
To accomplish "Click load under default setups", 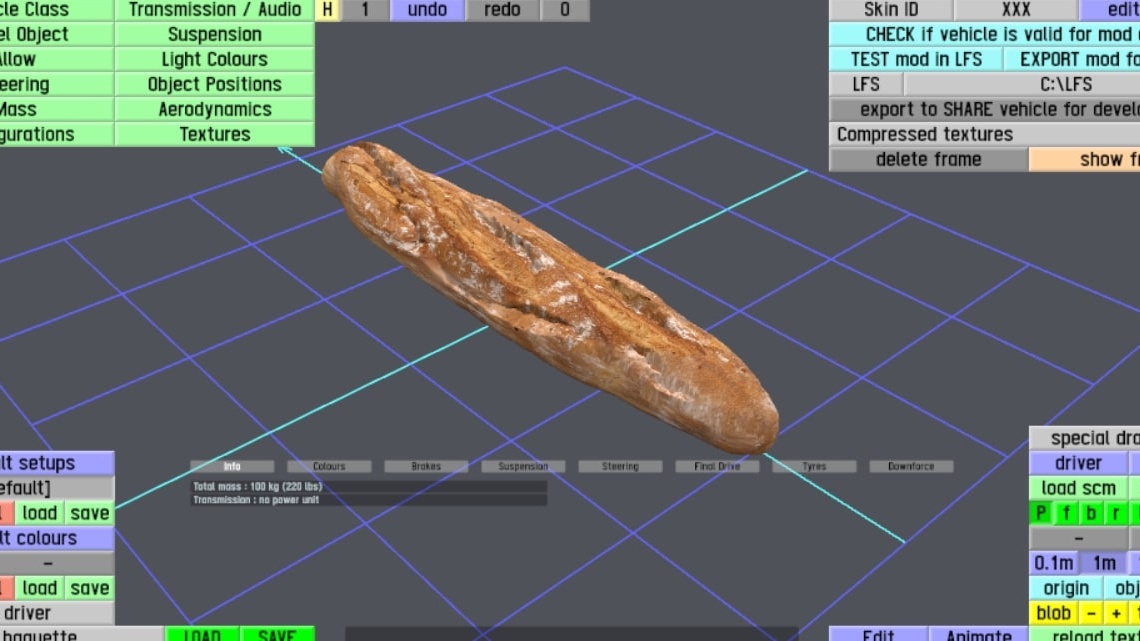I will pyautogui.click(x=39, y=513).
